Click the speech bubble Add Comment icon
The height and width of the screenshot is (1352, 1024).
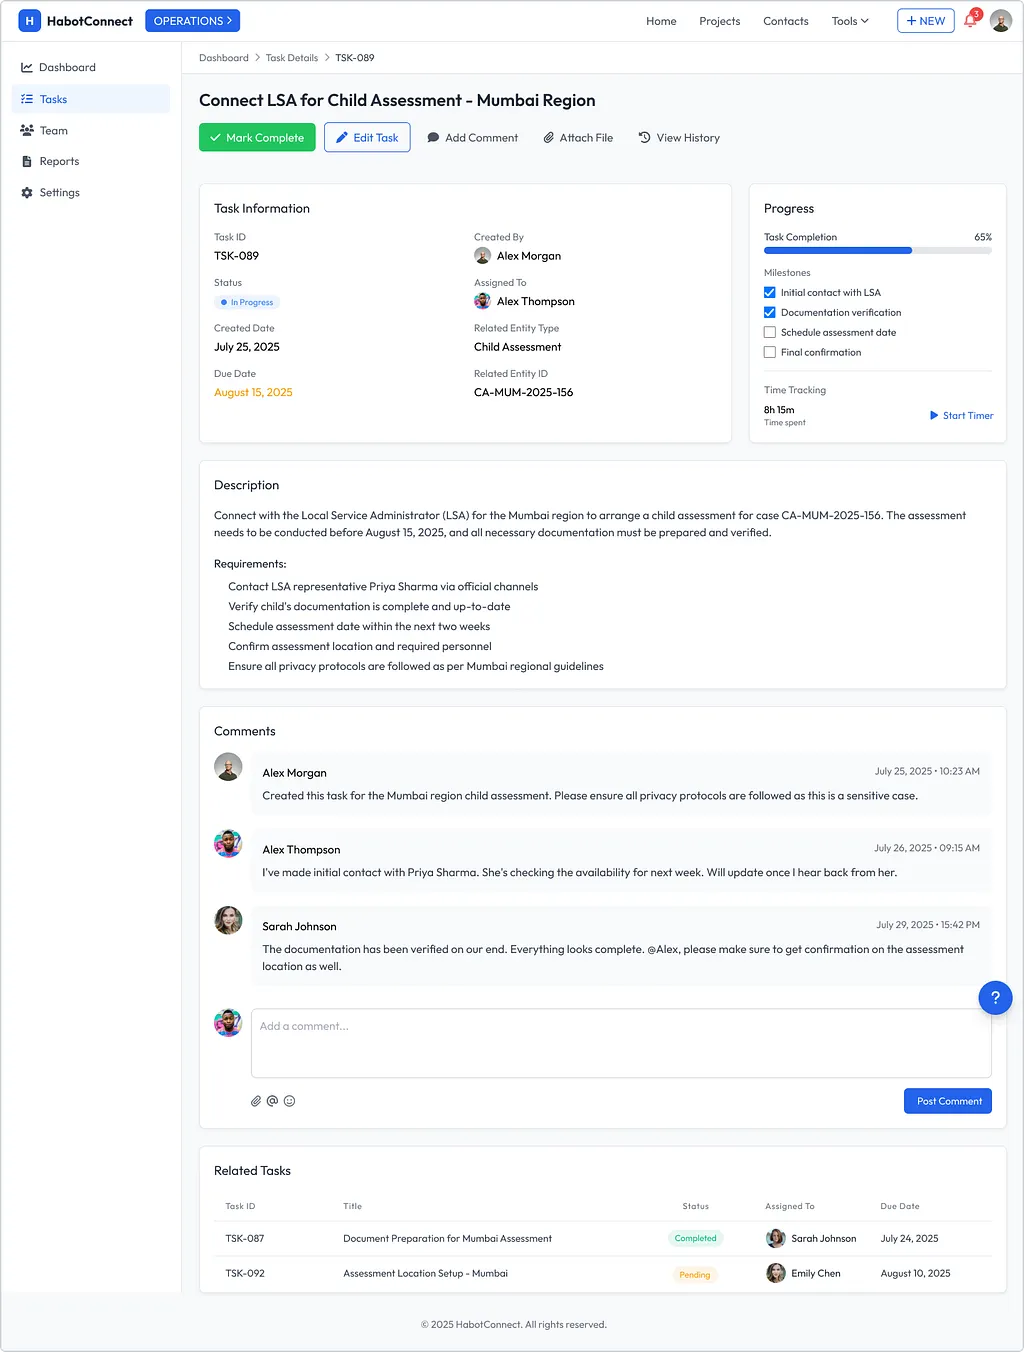[433, 138]
